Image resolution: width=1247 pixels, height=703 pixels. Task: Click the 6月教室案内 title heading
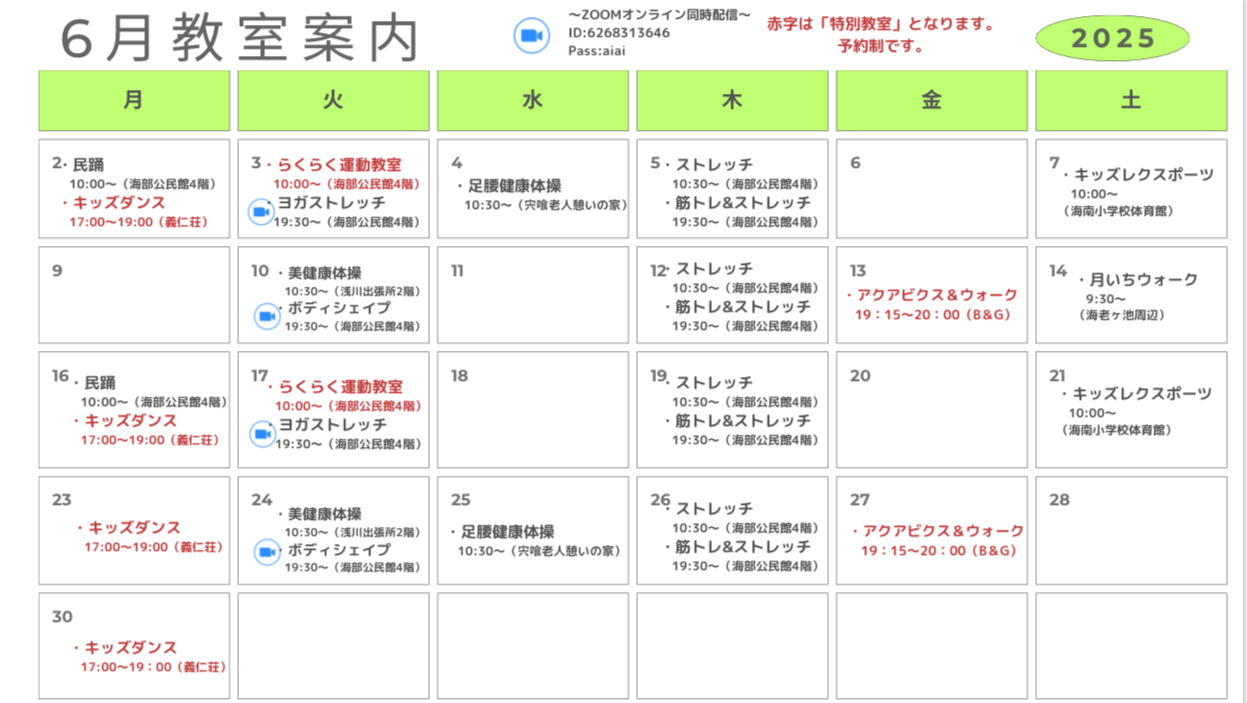tap(240, 40)
